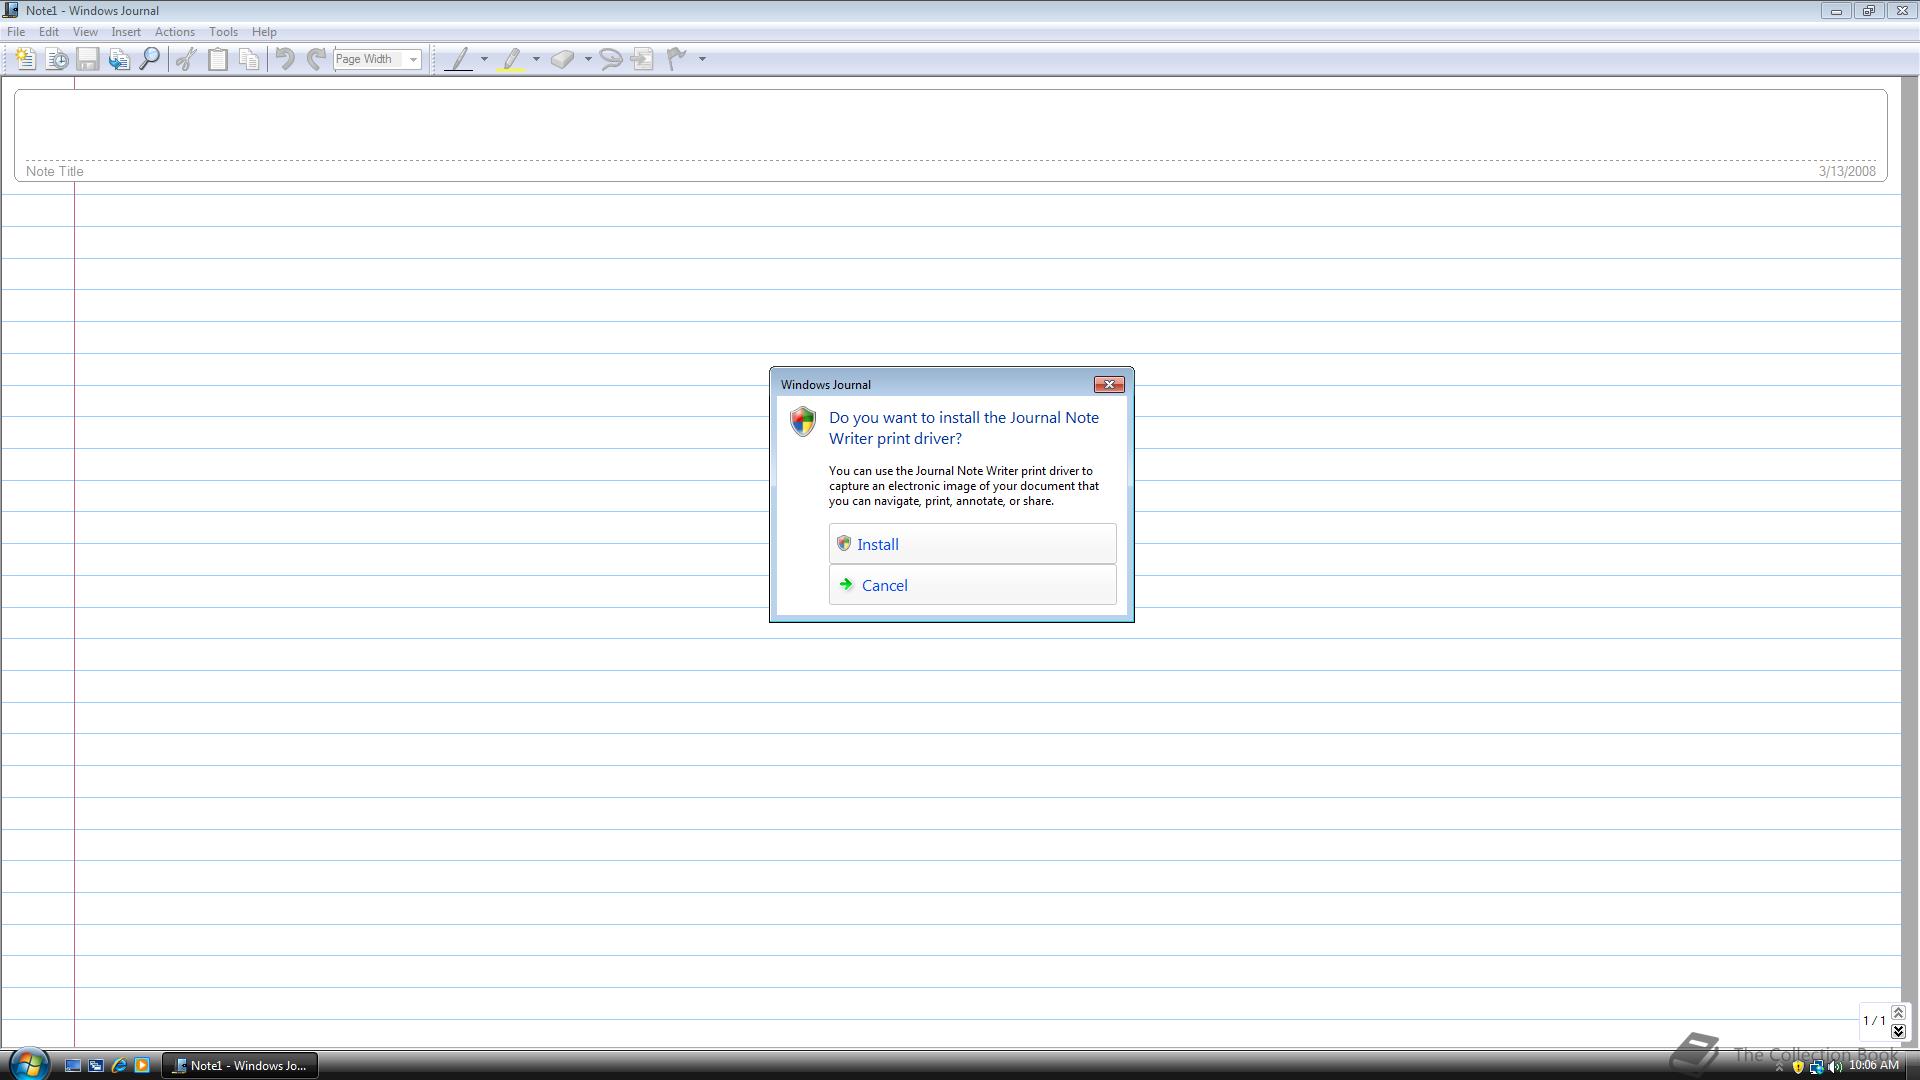Launch Internet Explorer from Quick Launch
Screen dimensions: 1920x1080
tap(119, 1066)
